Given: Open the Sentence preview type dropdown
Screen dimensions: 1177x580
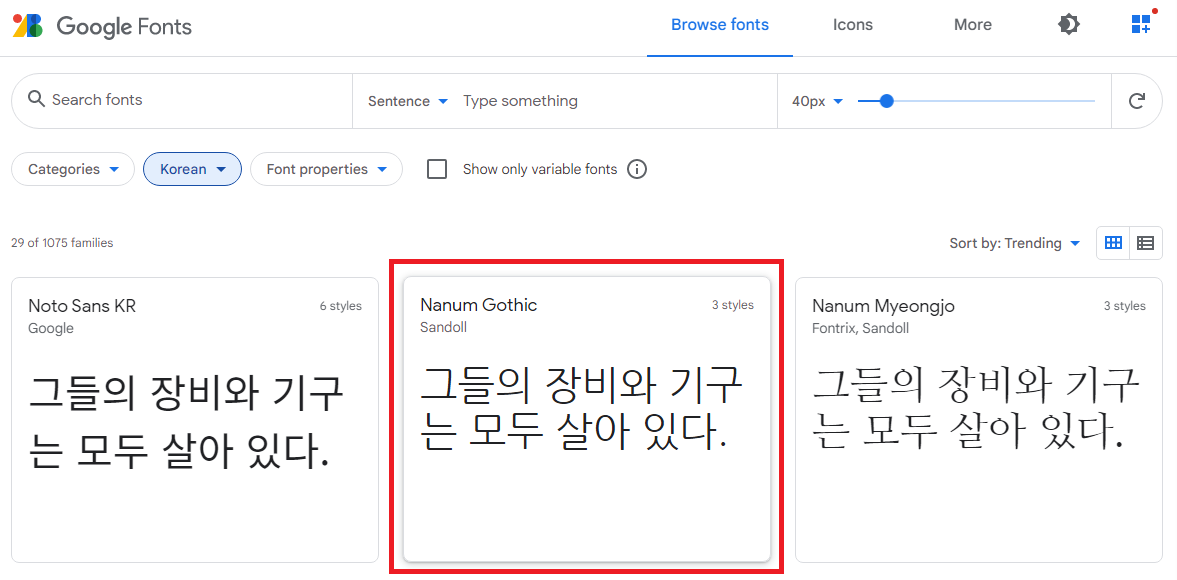Looking at the screenshot, I should click(x=408, y=101).
